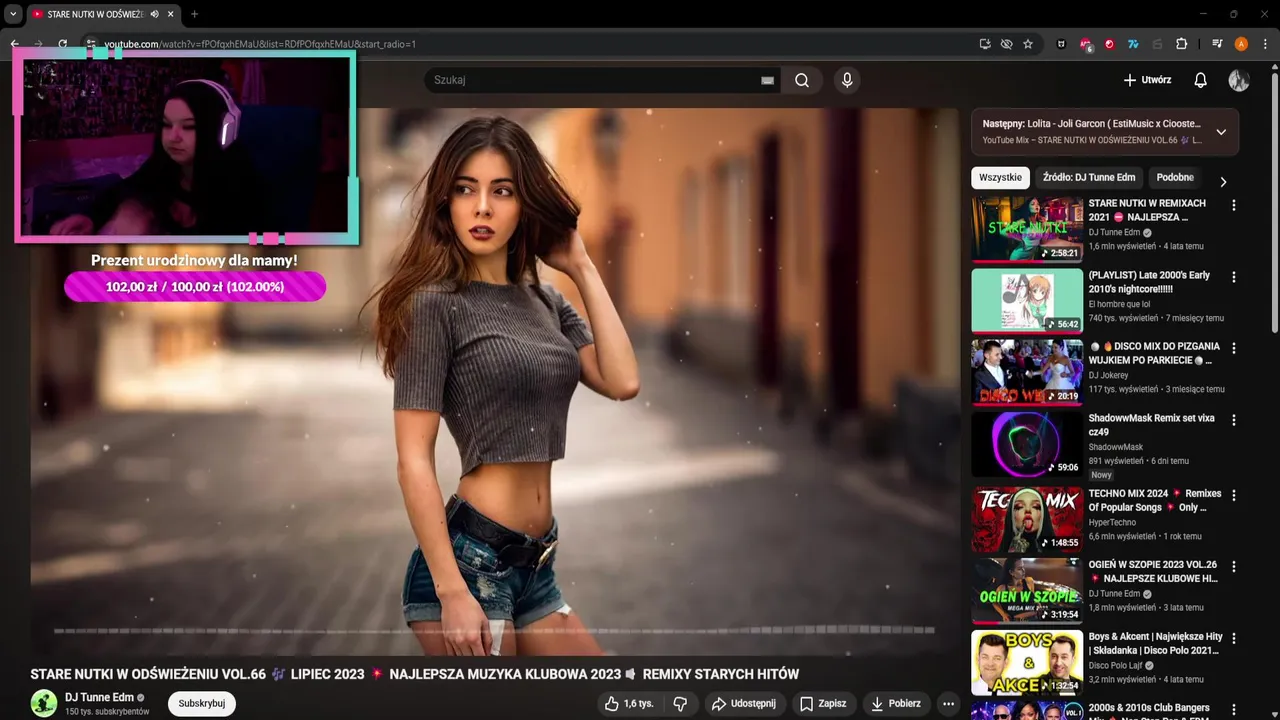Click the Disco Polo Lajf channel name
This screenshot has height=720, width=1280.
1116,665
